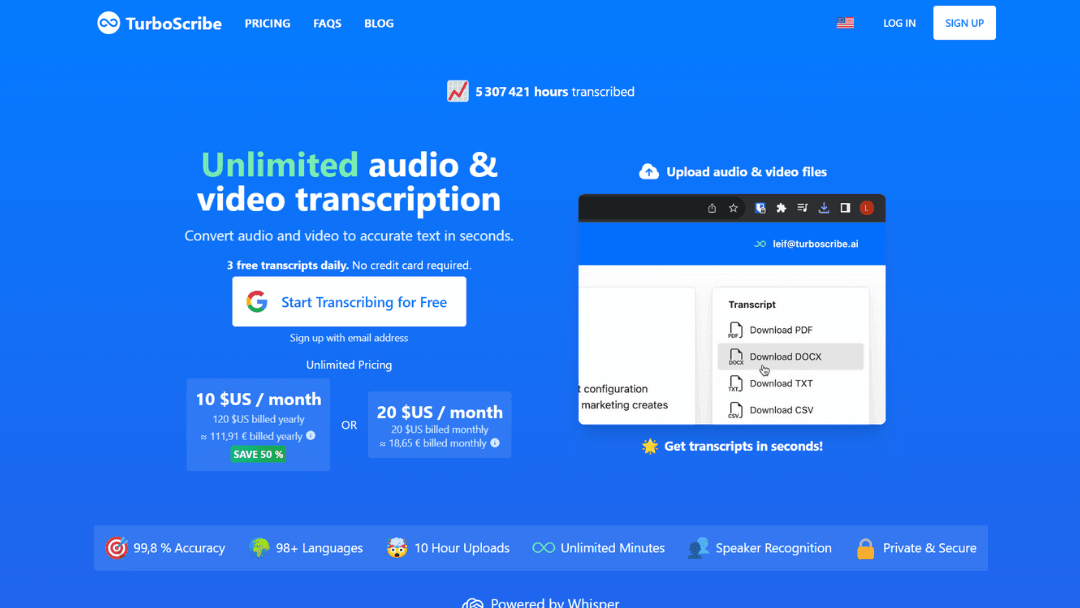The image size is (1080, 608).
Task: Click the info icon beside 18,65 € billed monthly
Action: pyautogui.click(x=495, y=443)
